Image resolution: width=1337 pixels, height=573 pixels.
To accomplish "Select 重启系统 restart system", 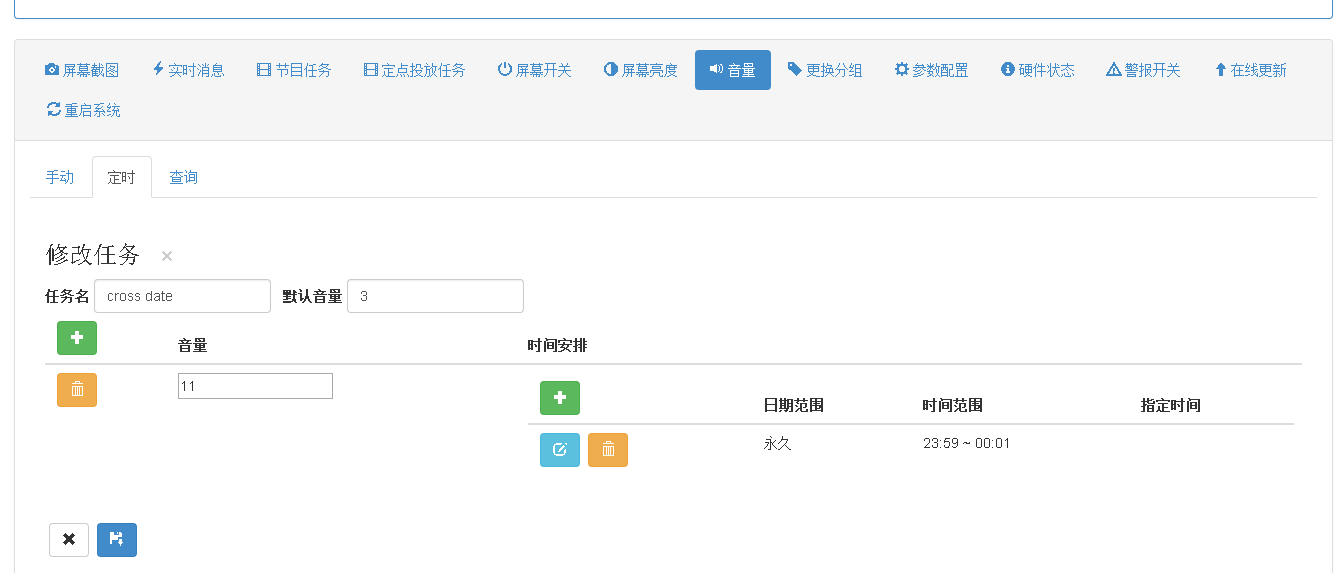I will point(83,110).
